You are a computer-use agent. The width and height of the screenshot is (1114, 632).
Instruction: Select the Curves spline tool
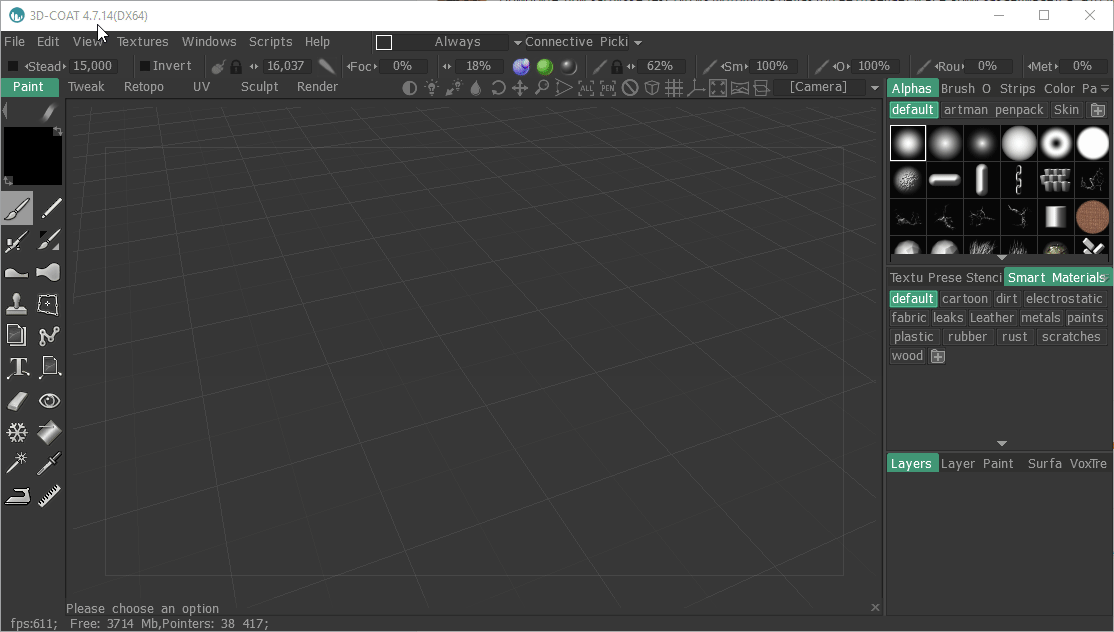pyautogui.click(x=49, y=335)
